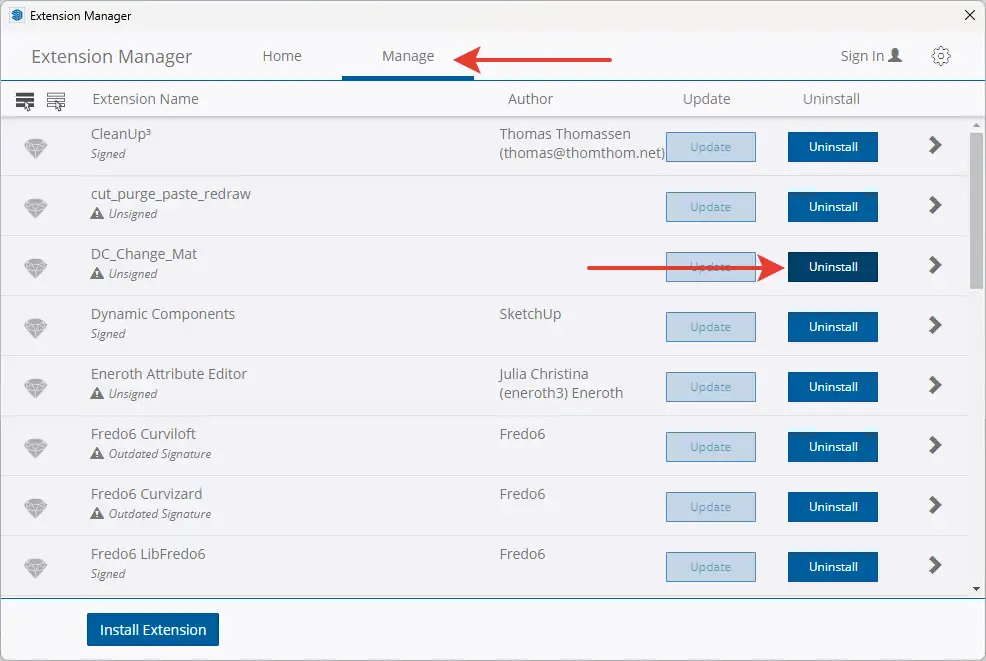Expand details for CleanUp³ extension
Viewport: 986px width, 661px height.
[935, 146]
